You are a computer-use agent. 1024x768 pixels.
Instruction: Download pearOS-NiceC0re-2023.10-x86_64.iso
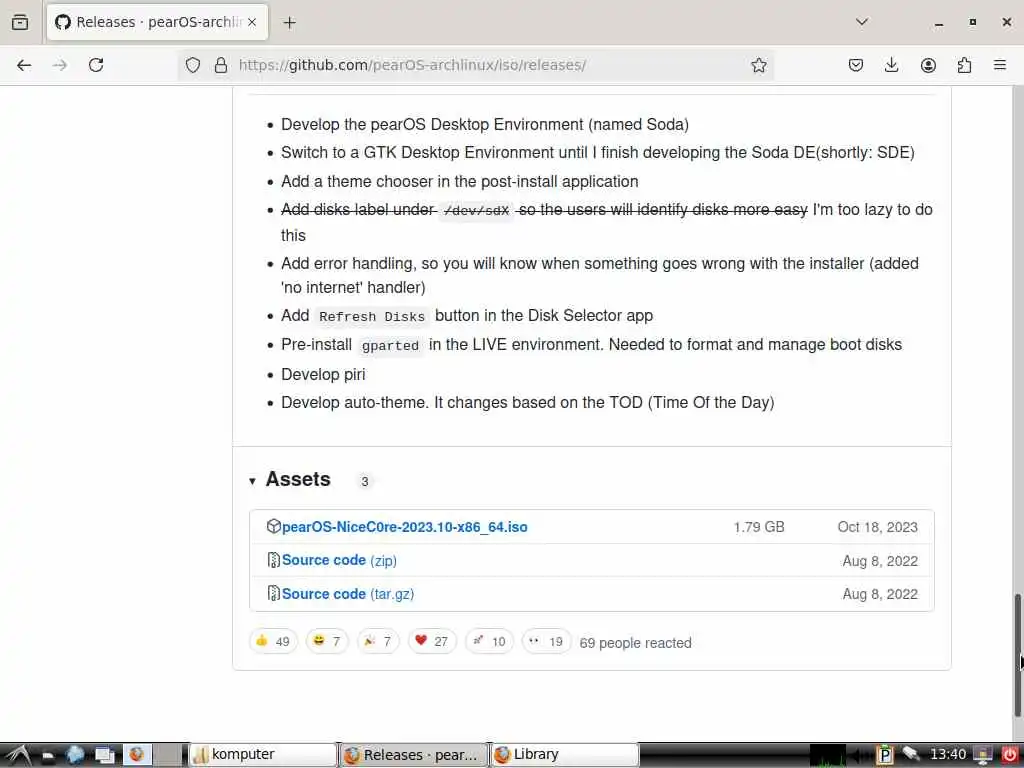point(404,527)
